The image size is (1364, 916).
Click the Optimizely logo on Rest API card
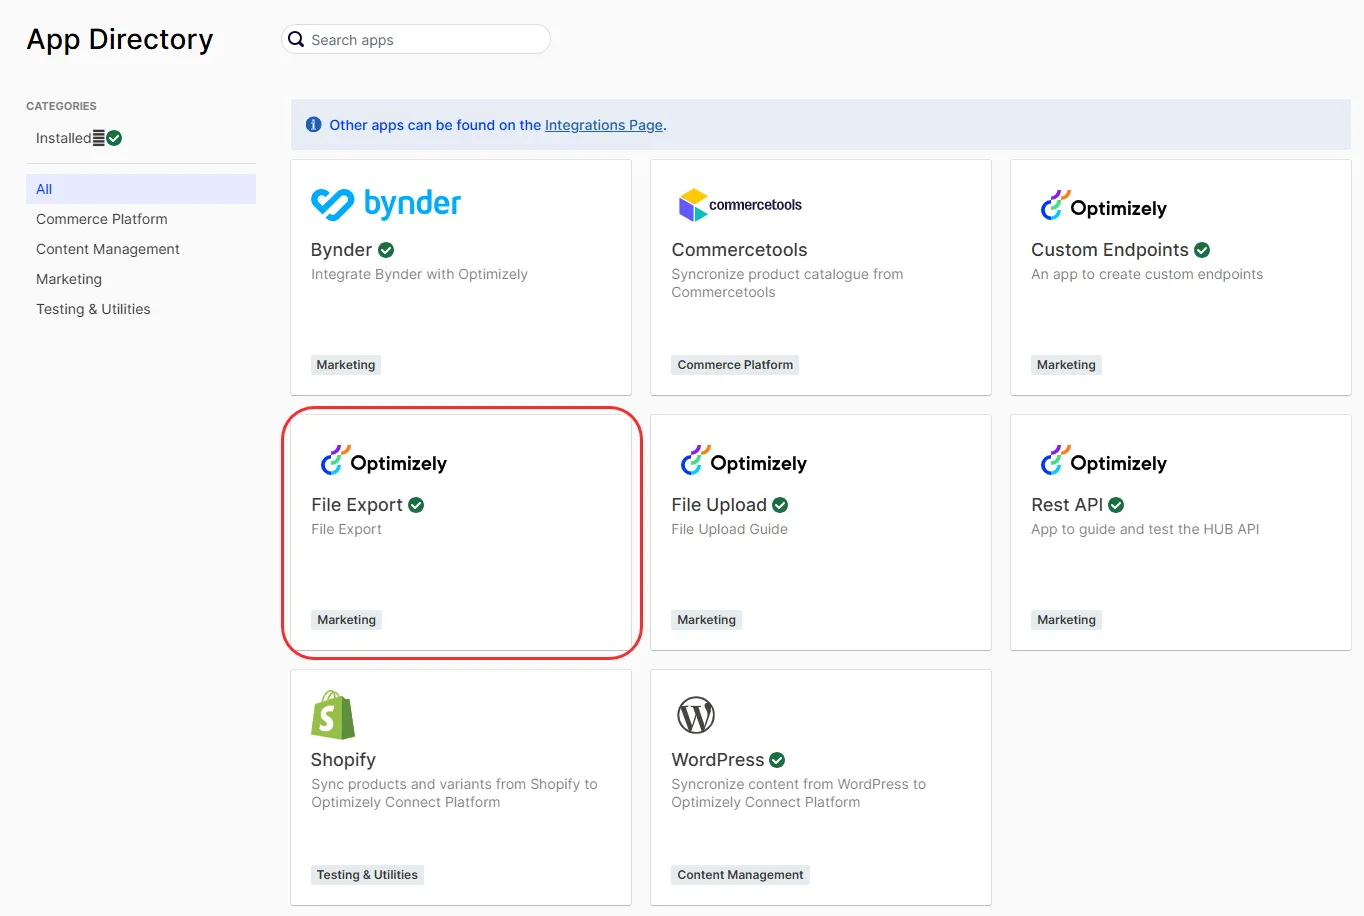(1103, 461)
